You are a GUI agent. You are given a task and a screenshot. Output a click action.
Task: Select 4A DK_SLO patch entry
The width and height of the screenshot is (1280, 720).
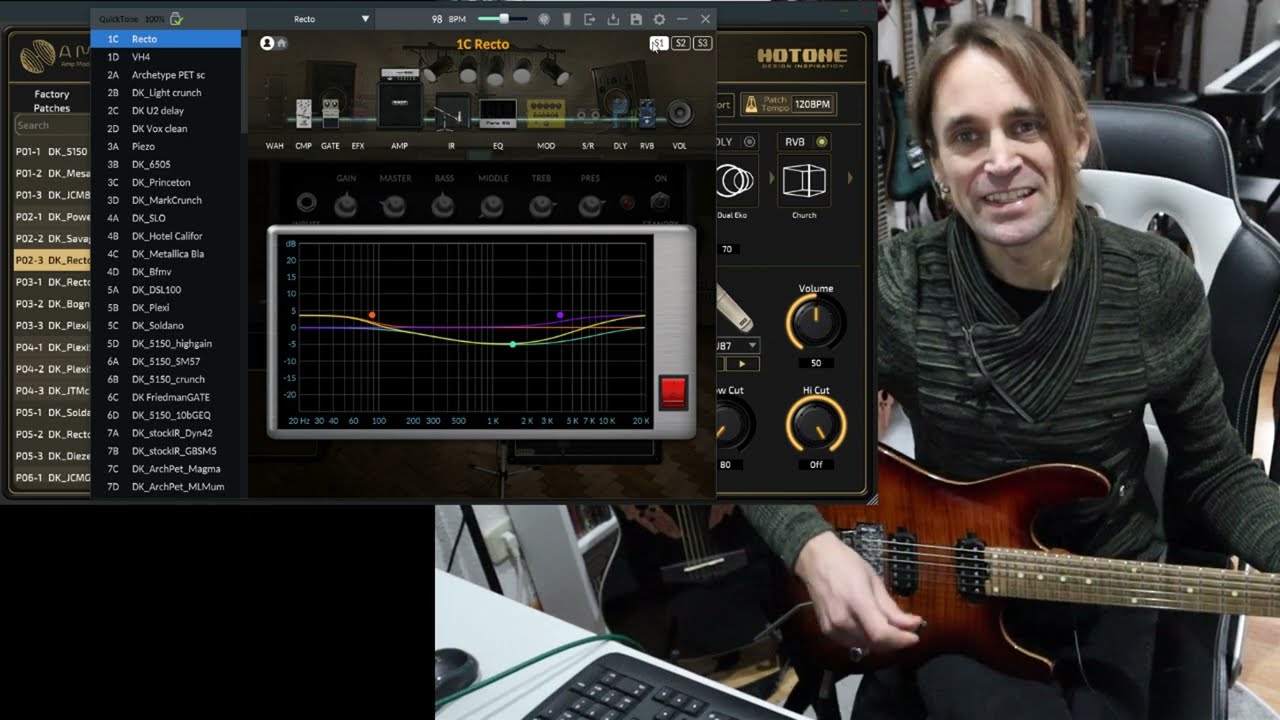pyautogui.click(x=166, y=218)
